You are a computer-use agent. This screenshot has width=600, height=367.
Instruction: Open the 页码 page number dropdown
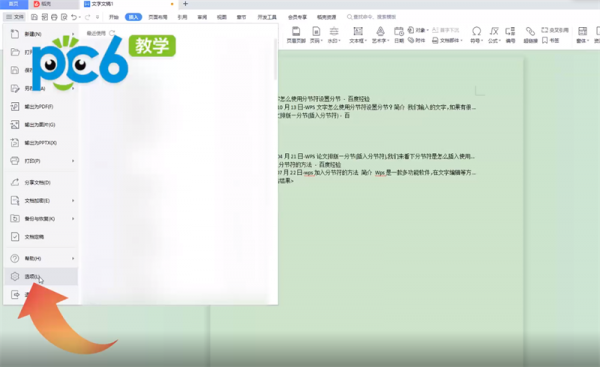[316, 34]
